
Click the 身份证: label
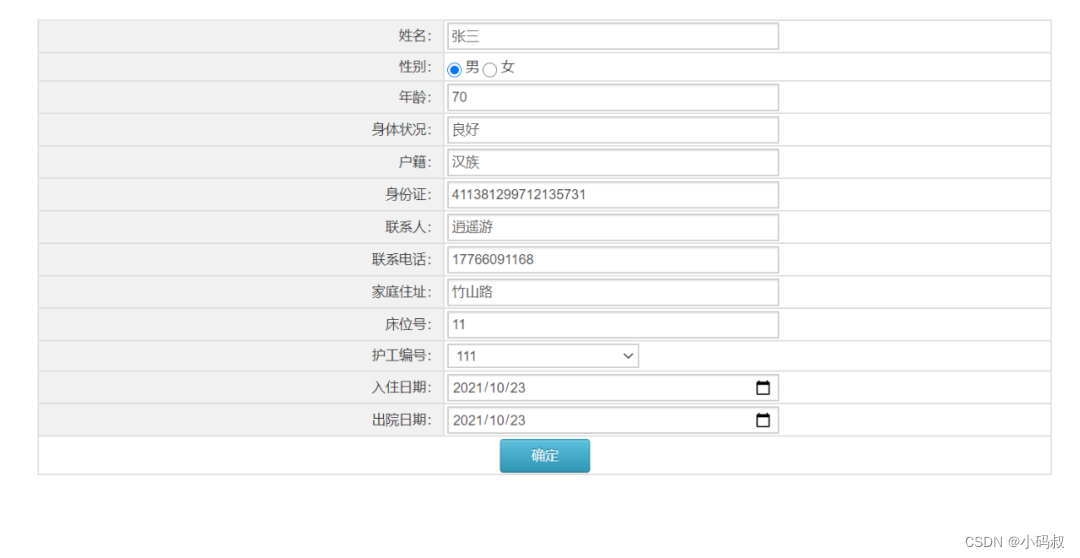click(x=408, y=194)
